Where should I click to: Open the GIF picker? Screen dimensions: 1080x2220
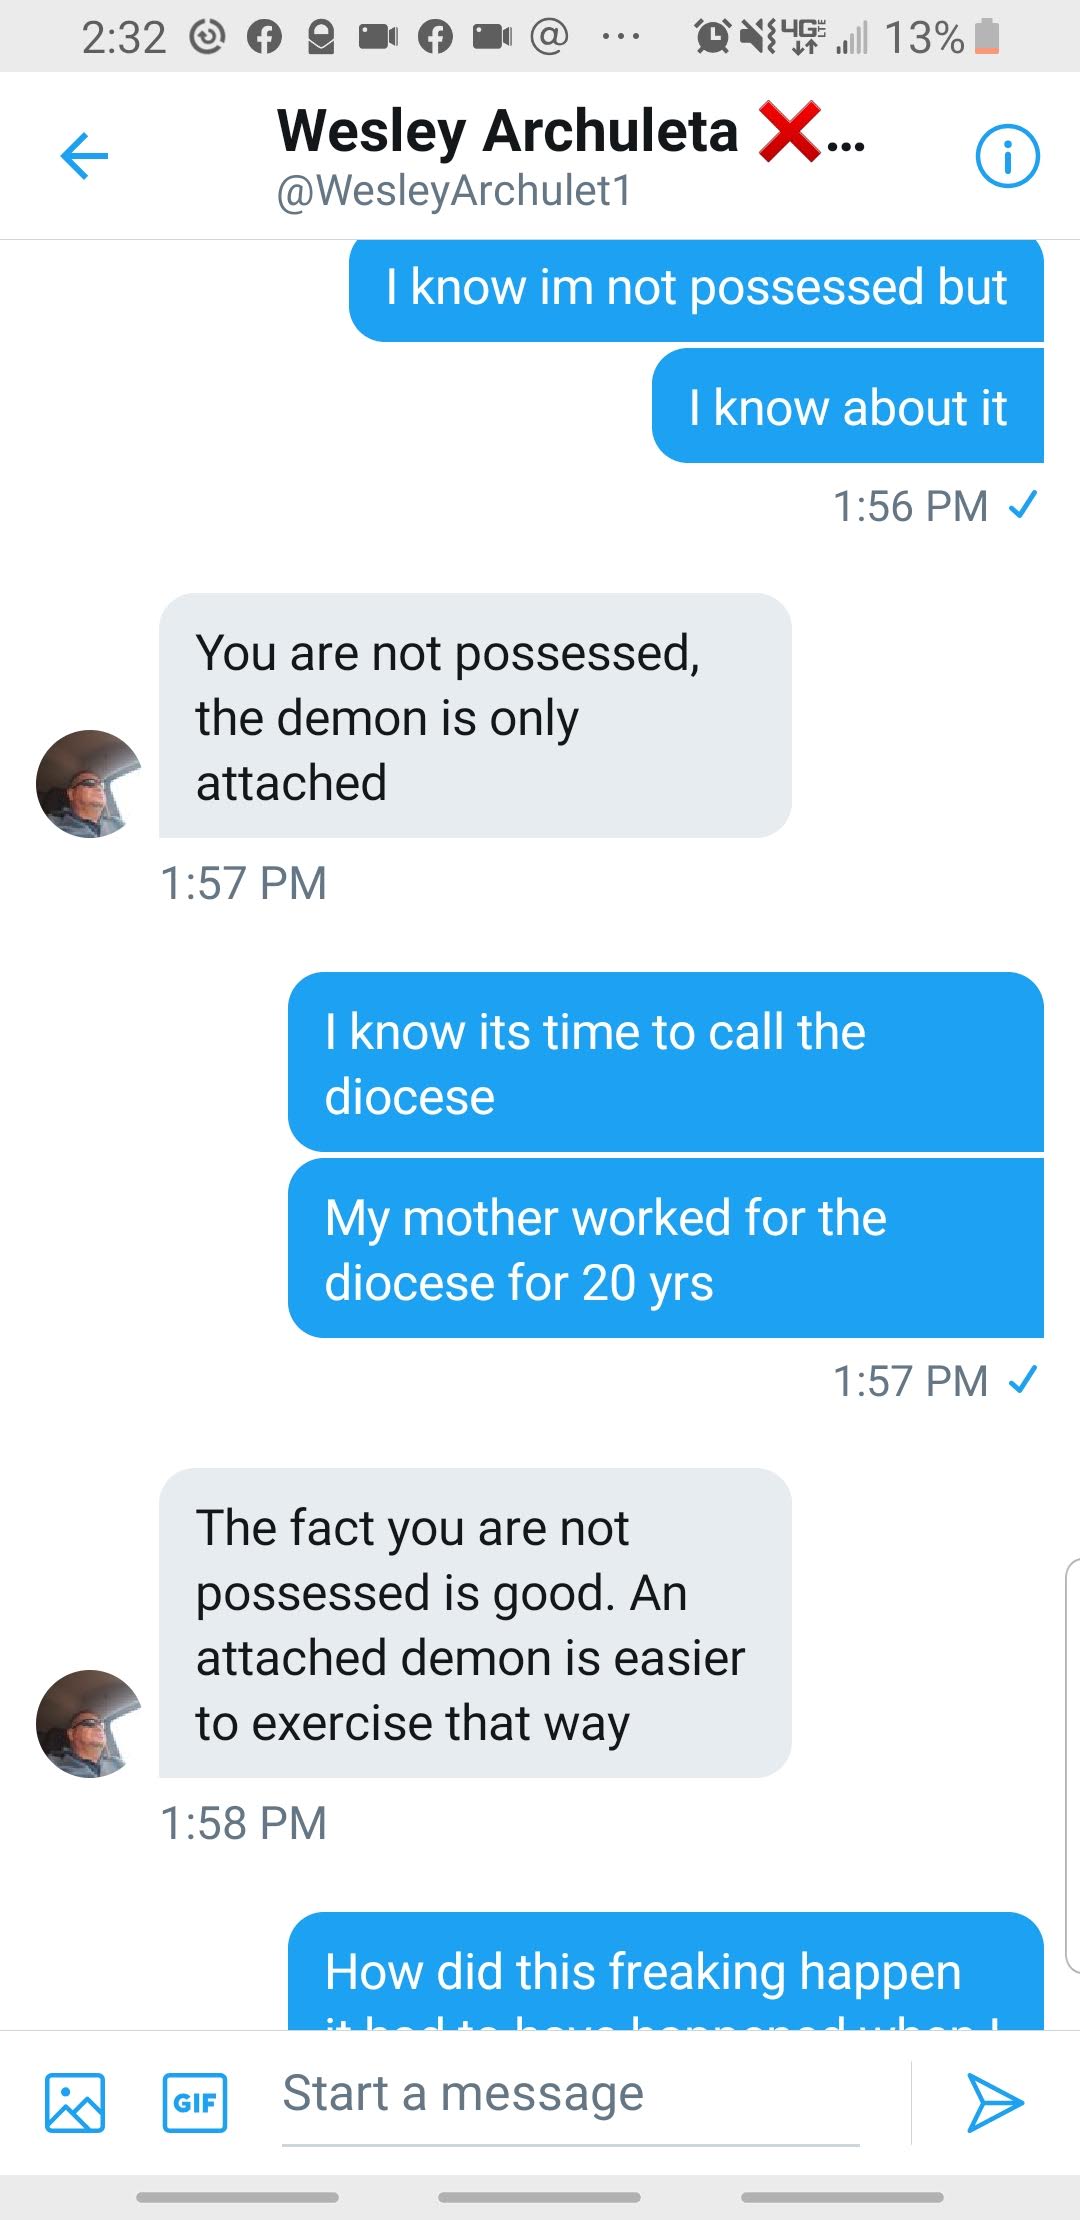click(195, 2102)
